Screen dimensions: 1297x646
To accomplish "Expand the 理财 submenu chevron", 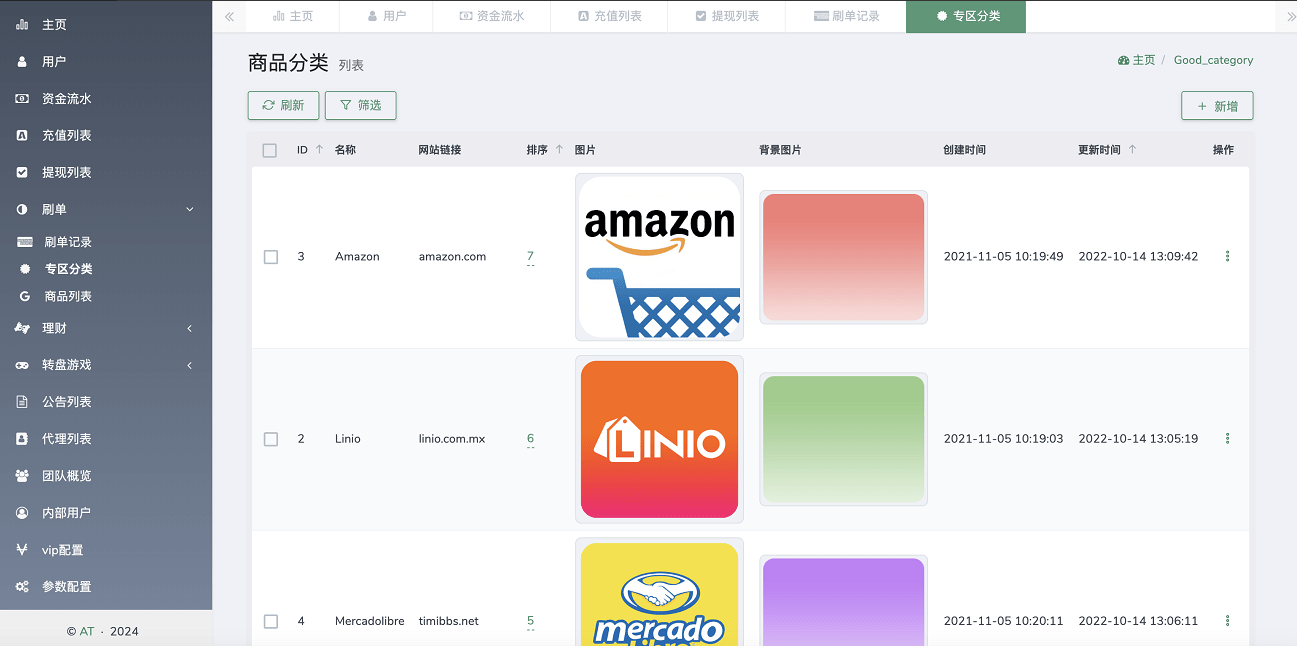I will coord(190,328).
